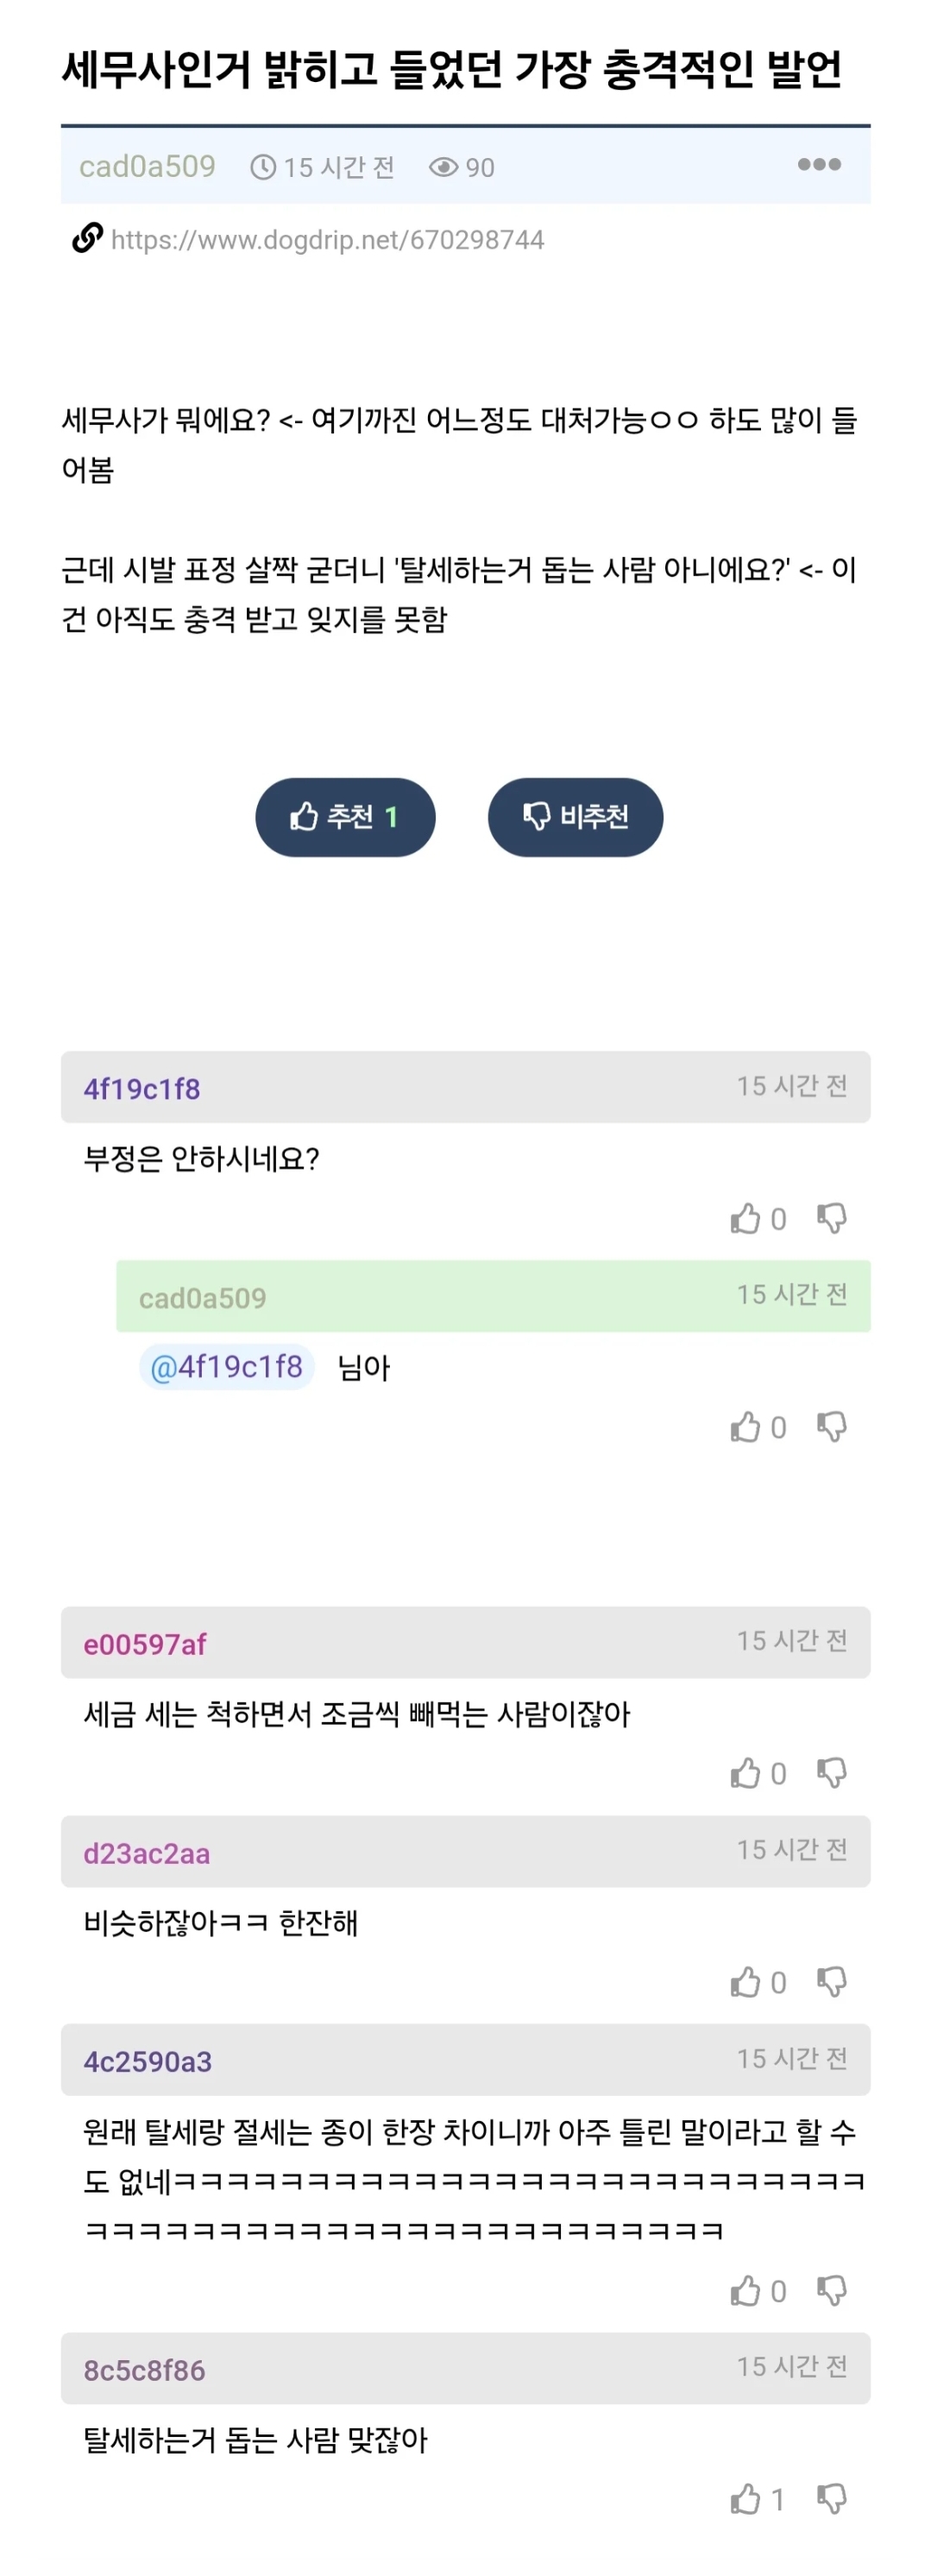This screenshot has width=931, height=2576.
Task: Downvote the comment by 4f19c1f8
Action: pos(831,1218)
